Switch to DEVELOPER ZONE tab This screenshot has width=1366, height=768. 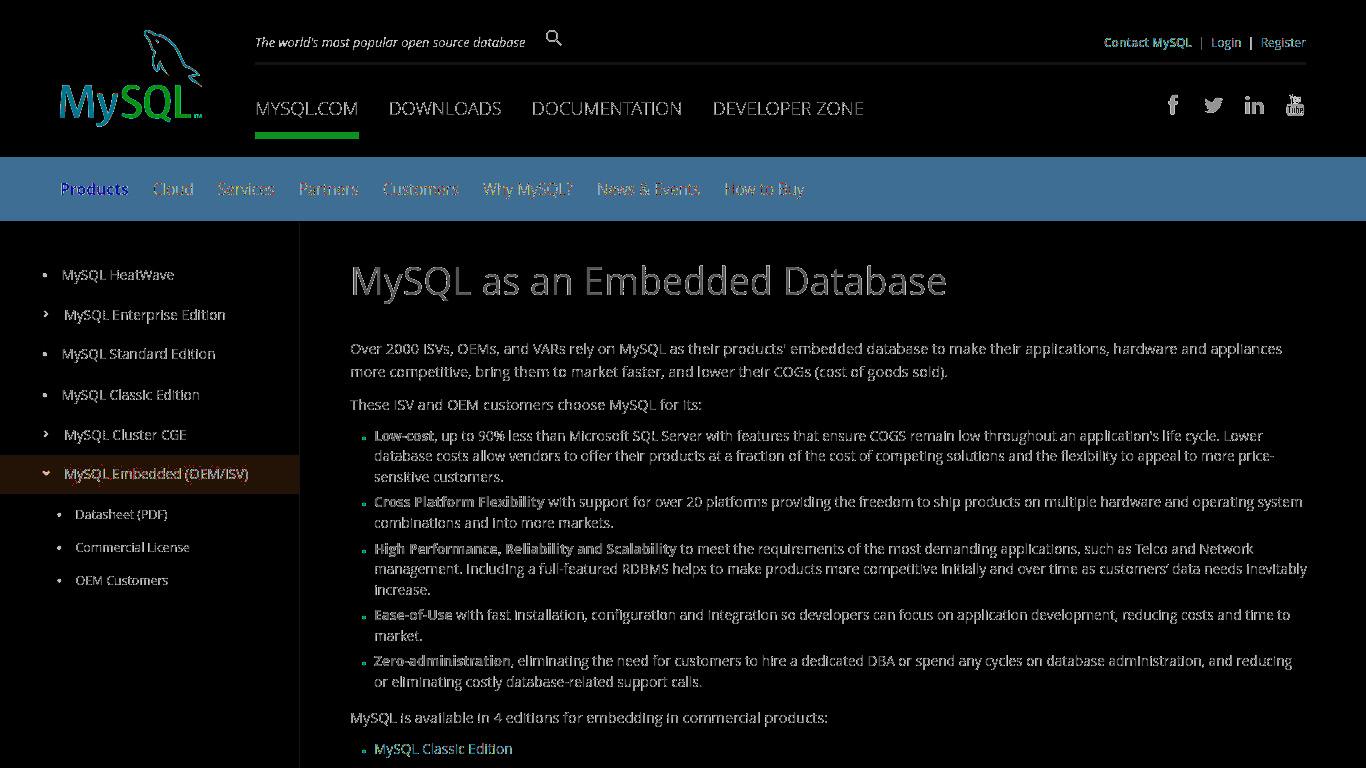788,108
